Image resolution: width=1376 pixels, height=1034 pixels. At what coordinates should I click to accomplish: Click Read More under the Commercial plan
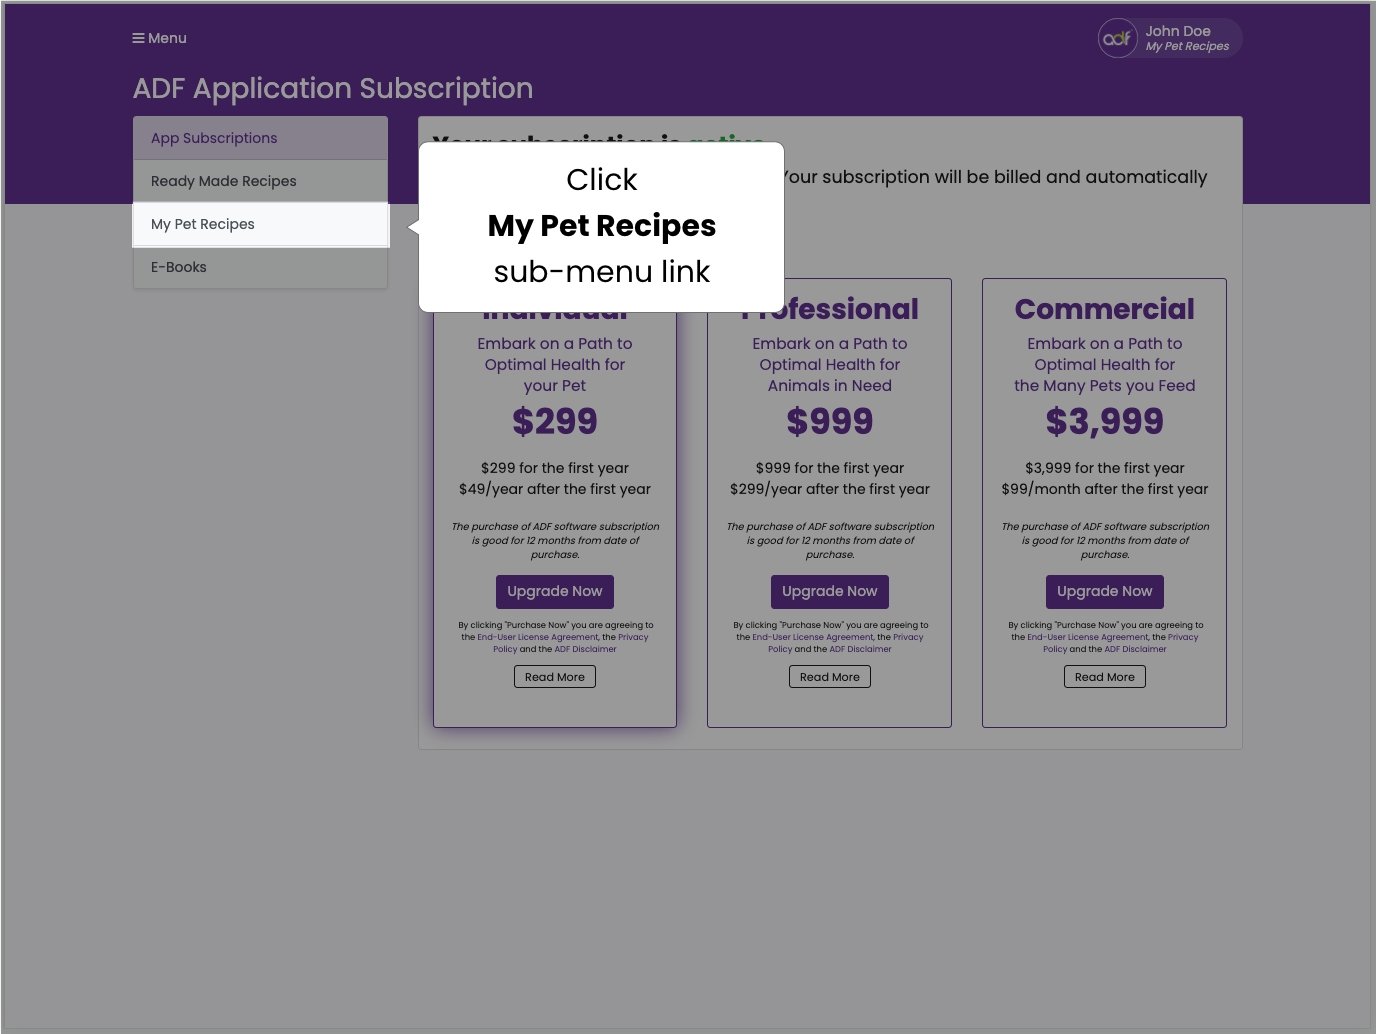(1104, 676)
